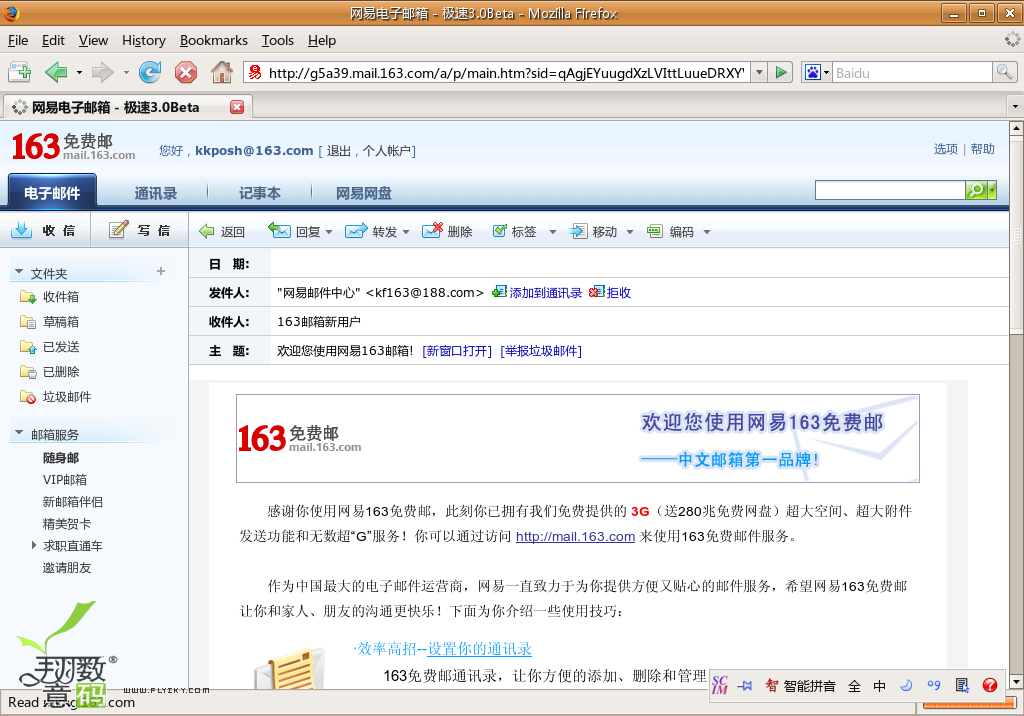Open the Bookmarks menu
This screenshot has width=1024, height=716.
(213, 40)
